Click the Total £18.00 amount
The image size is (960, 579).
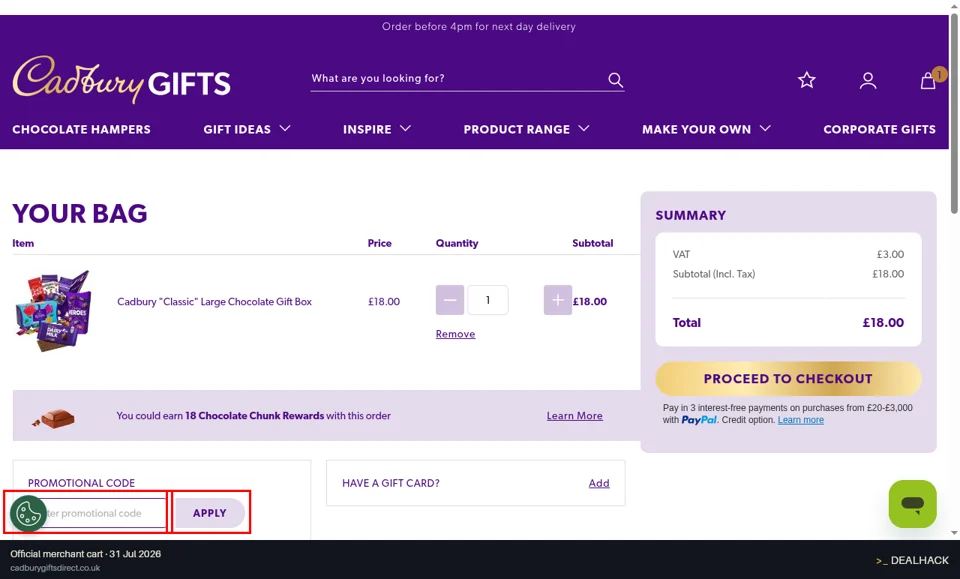[883, 323]
